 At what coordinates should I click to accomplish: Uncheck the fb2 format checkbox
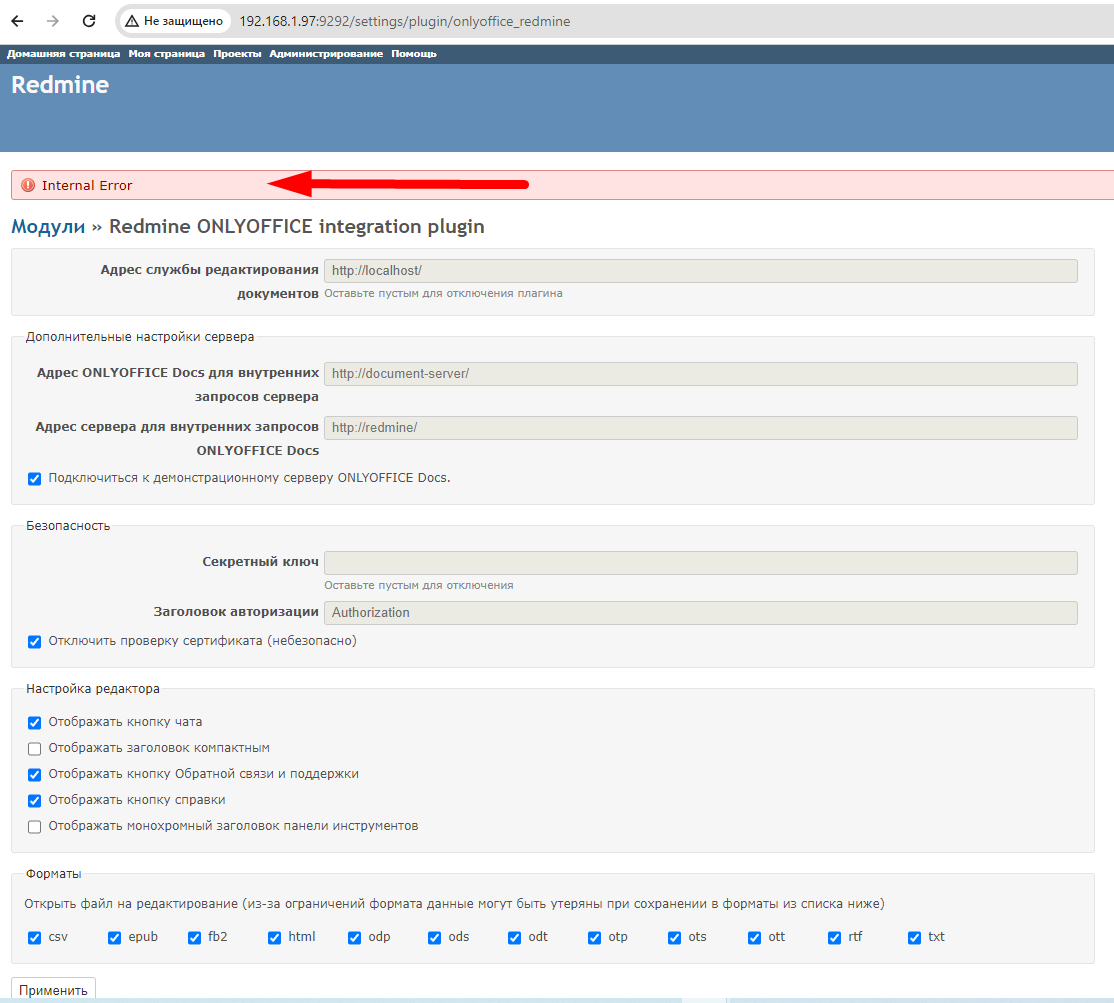194,938
